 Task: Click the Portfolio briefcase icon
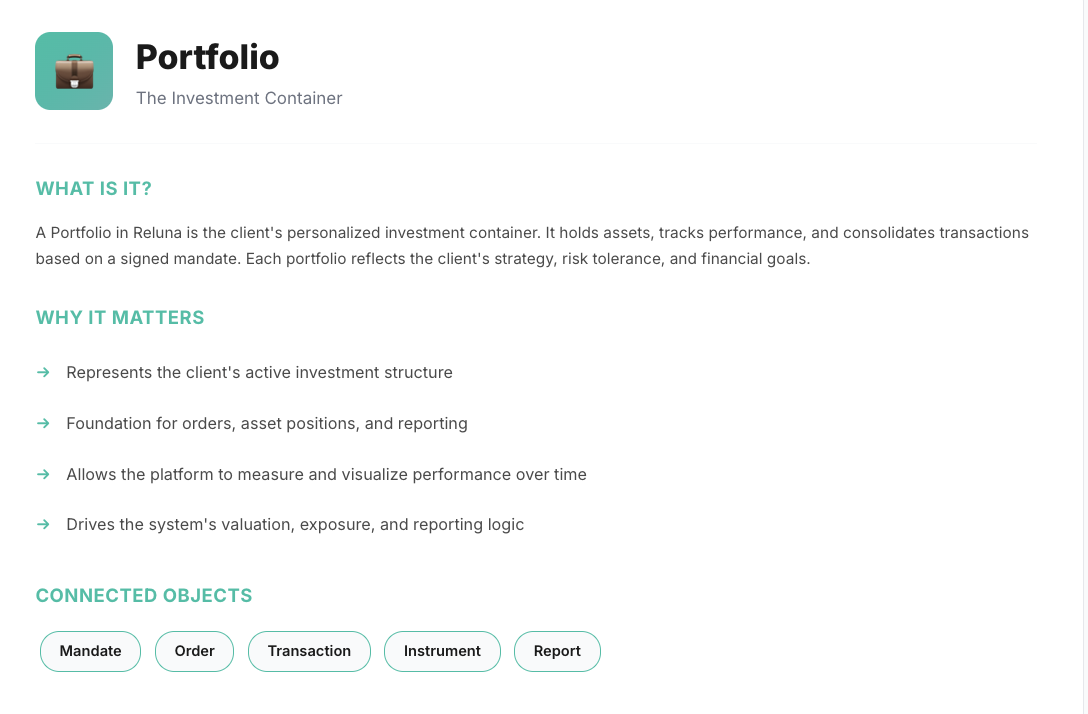coord(74,71)
